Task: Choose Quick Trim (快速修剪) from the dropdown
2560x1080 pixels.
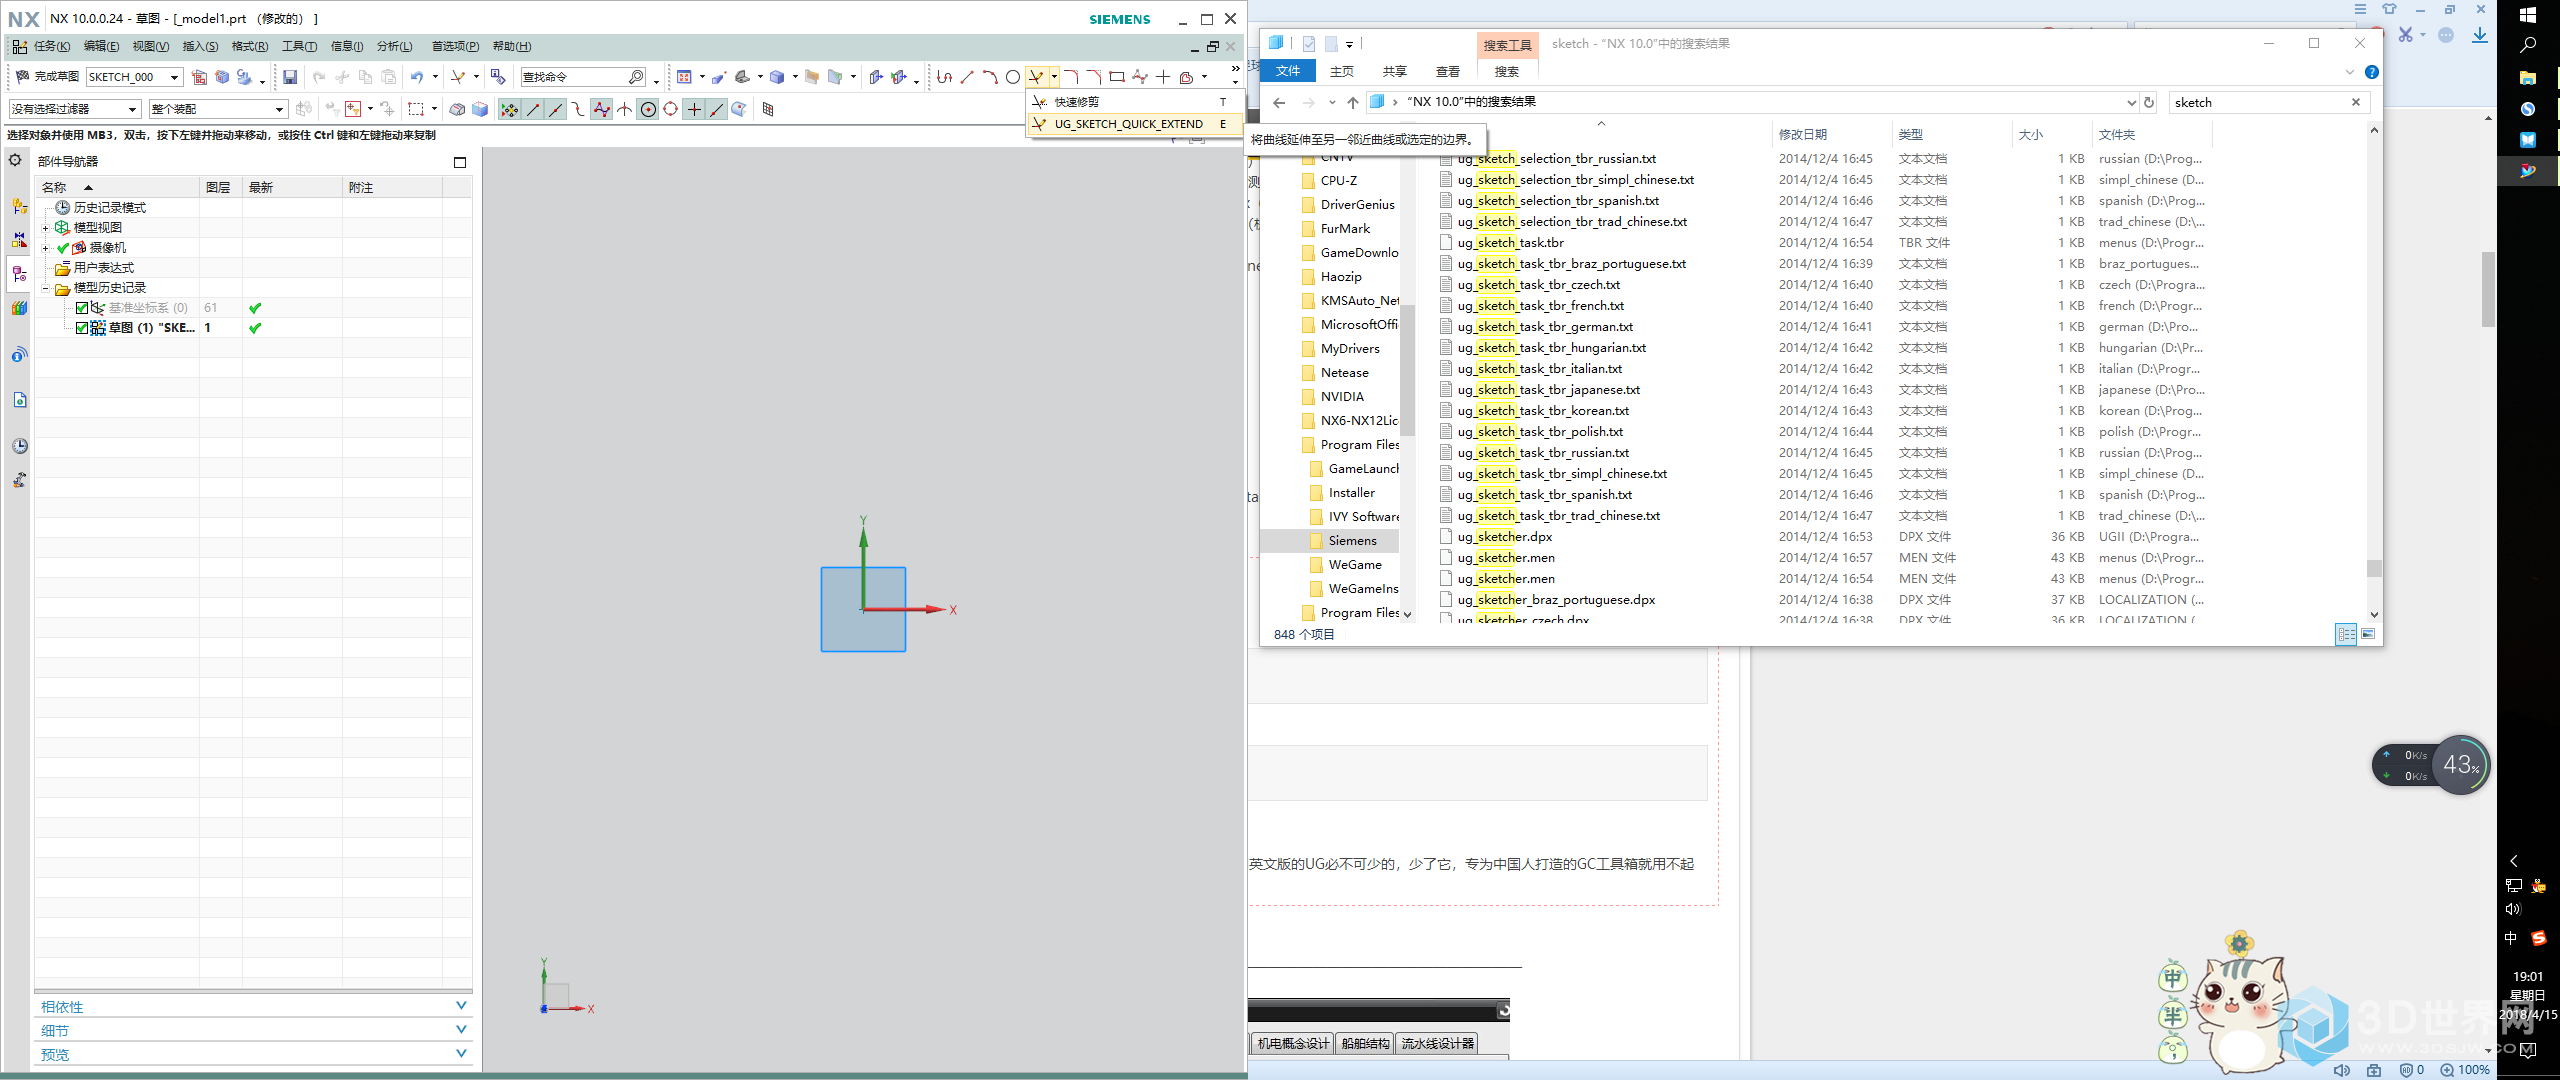Action: pos(1136,102)
